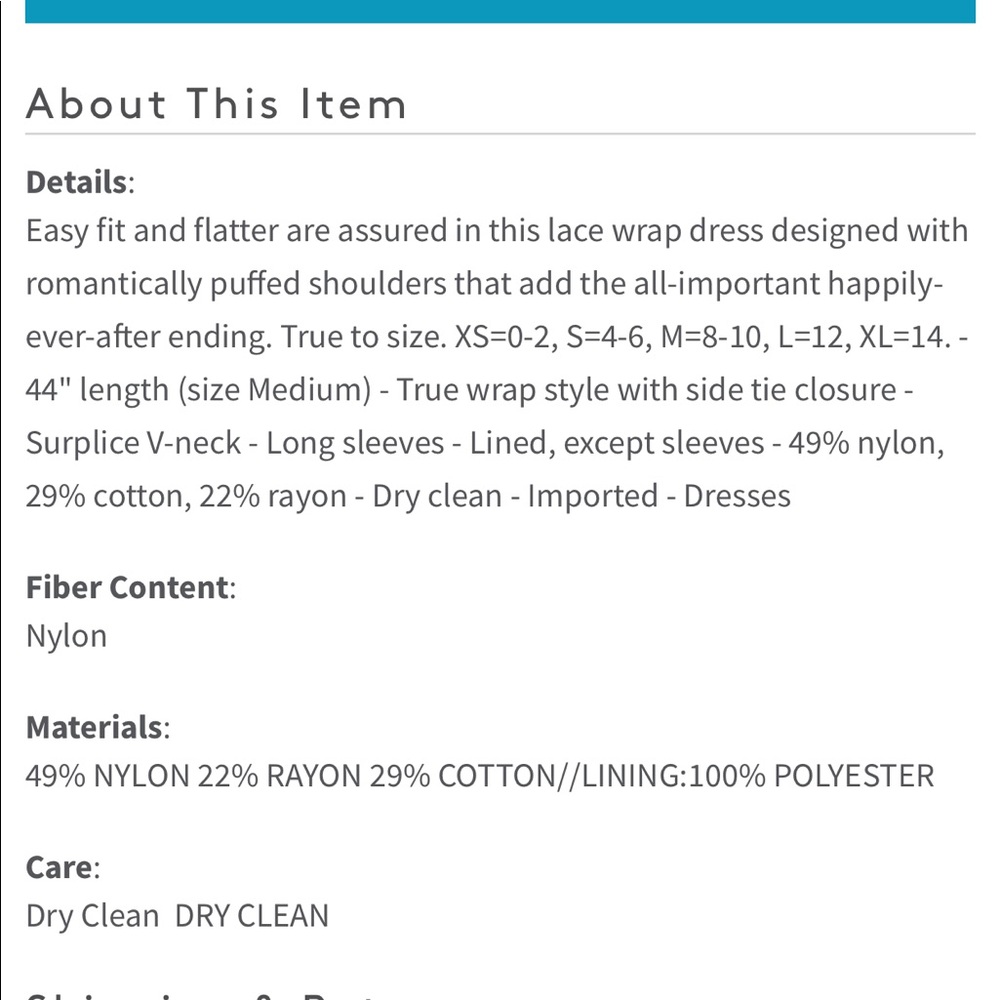Select the 100% POLYESTER lining text
Viewport: 1000px width, 1000px height.
click(811, 776)
